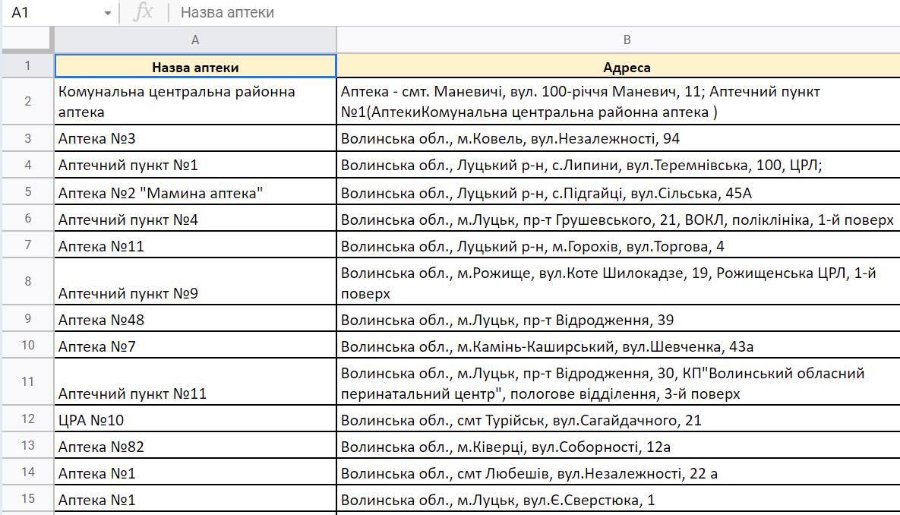Select the row 8 header
The width and height of the screenshot is (900, 515).
27,282
